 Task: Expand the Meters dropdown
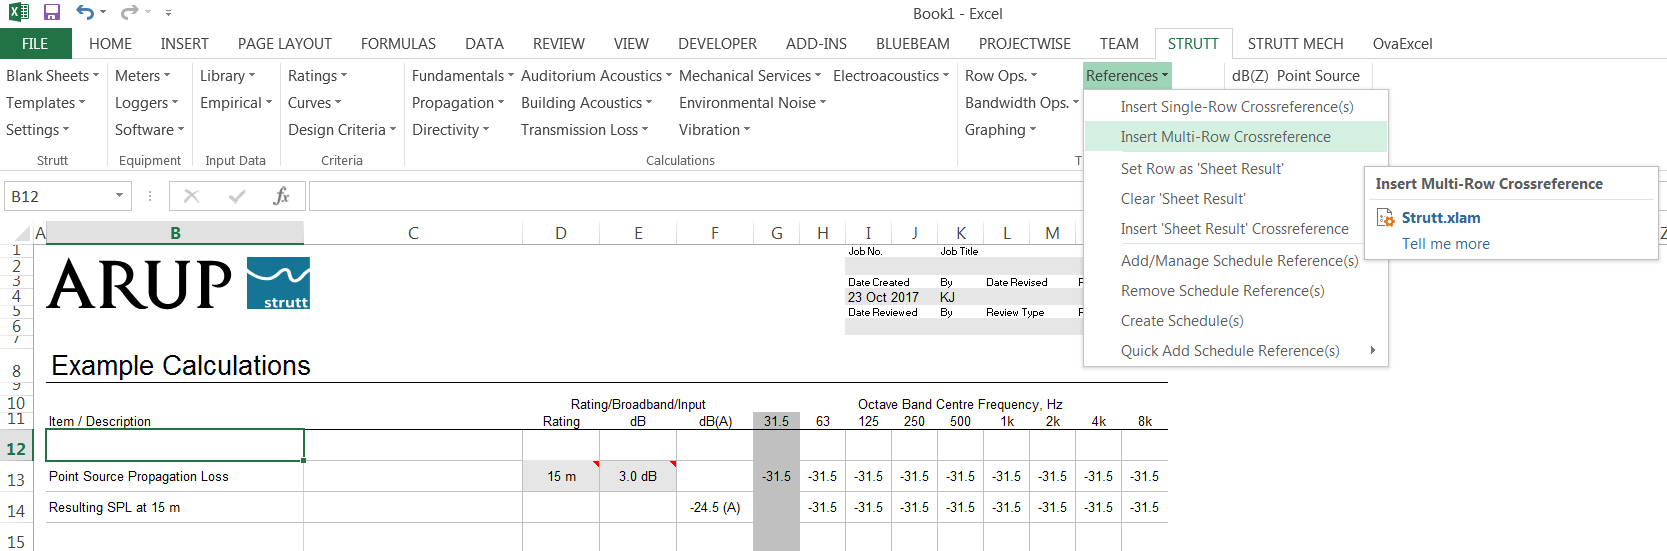click(x=142, y=76)
